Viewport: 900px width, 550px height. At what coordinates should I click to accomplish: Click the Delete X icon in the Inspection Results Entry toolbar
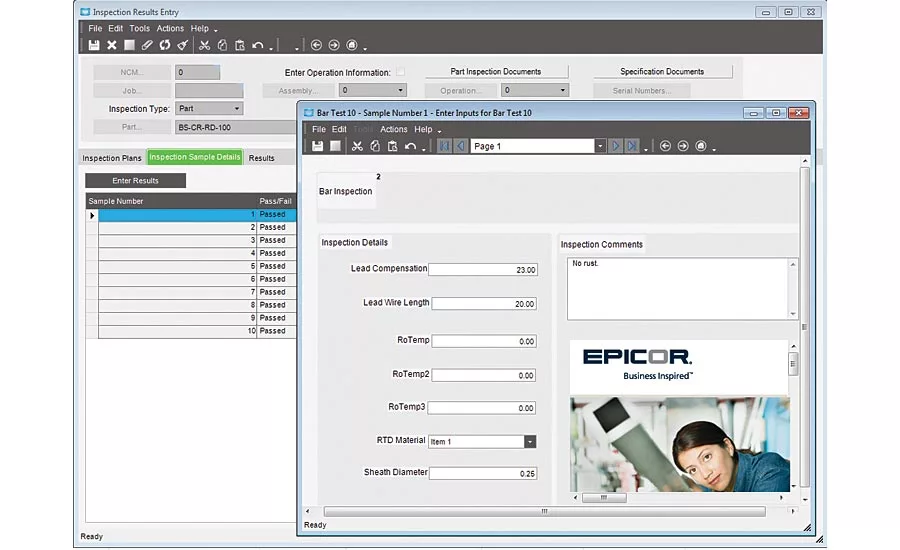112,45
